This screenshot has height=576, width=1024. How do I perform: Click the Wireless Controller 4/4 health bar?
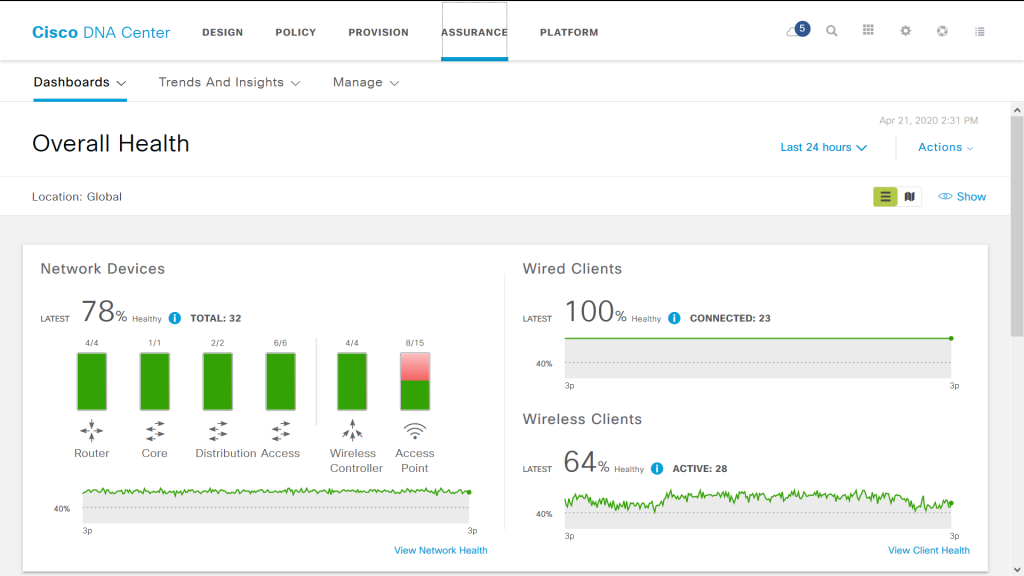tap(352, 381)
